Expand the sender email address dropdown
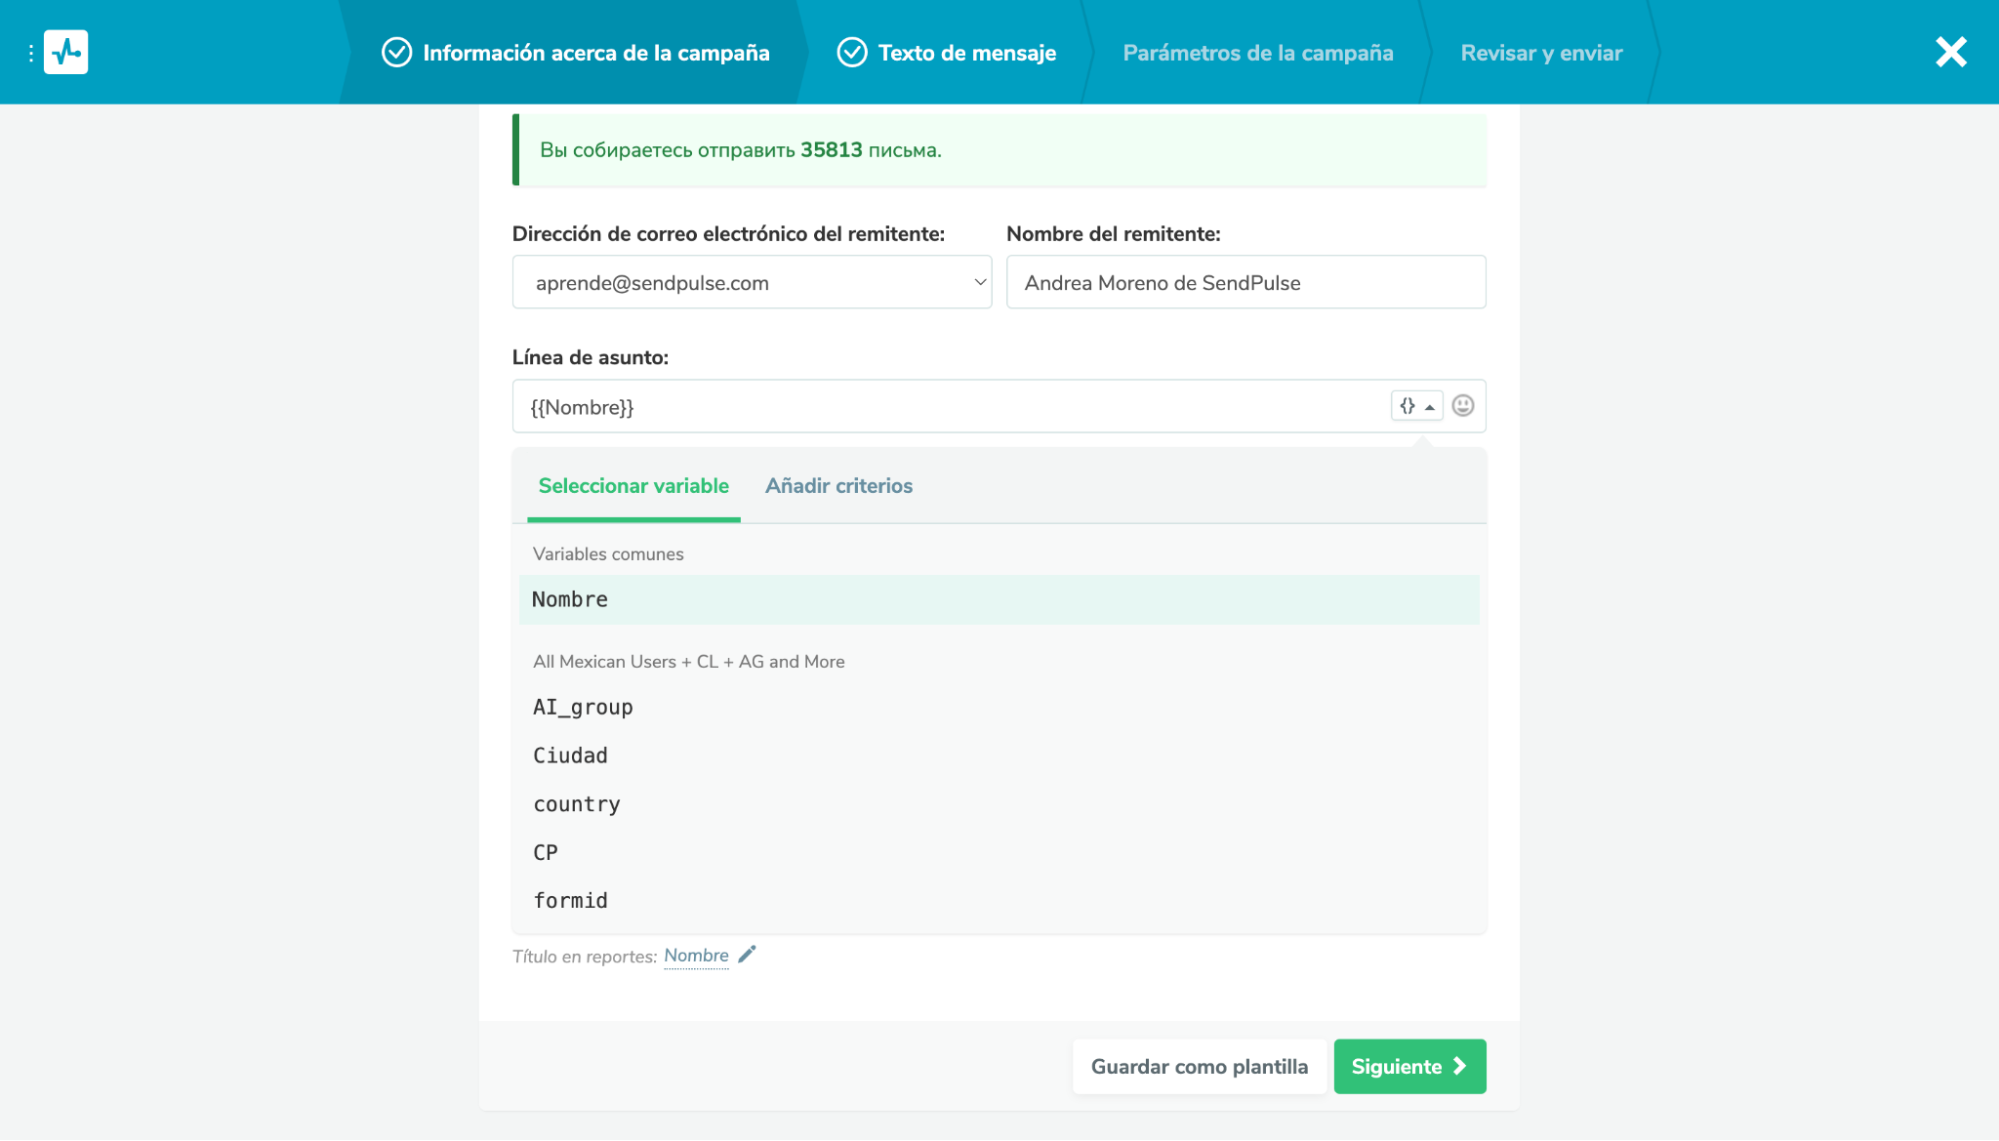Image resolution: width=1999 pixels, height=1141 pixels. tap(752, 282)
